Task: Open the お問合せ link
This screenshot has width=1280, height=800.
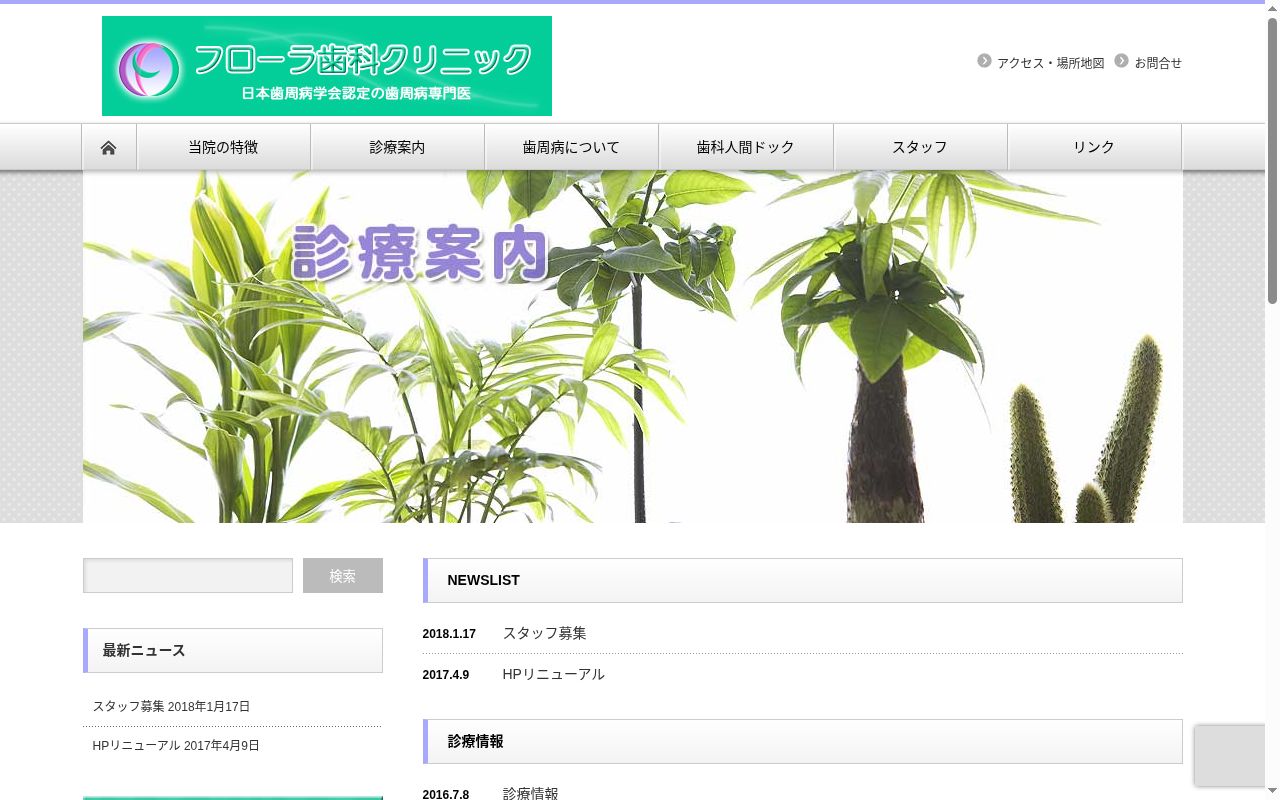Action: (x=1158, y=63)
